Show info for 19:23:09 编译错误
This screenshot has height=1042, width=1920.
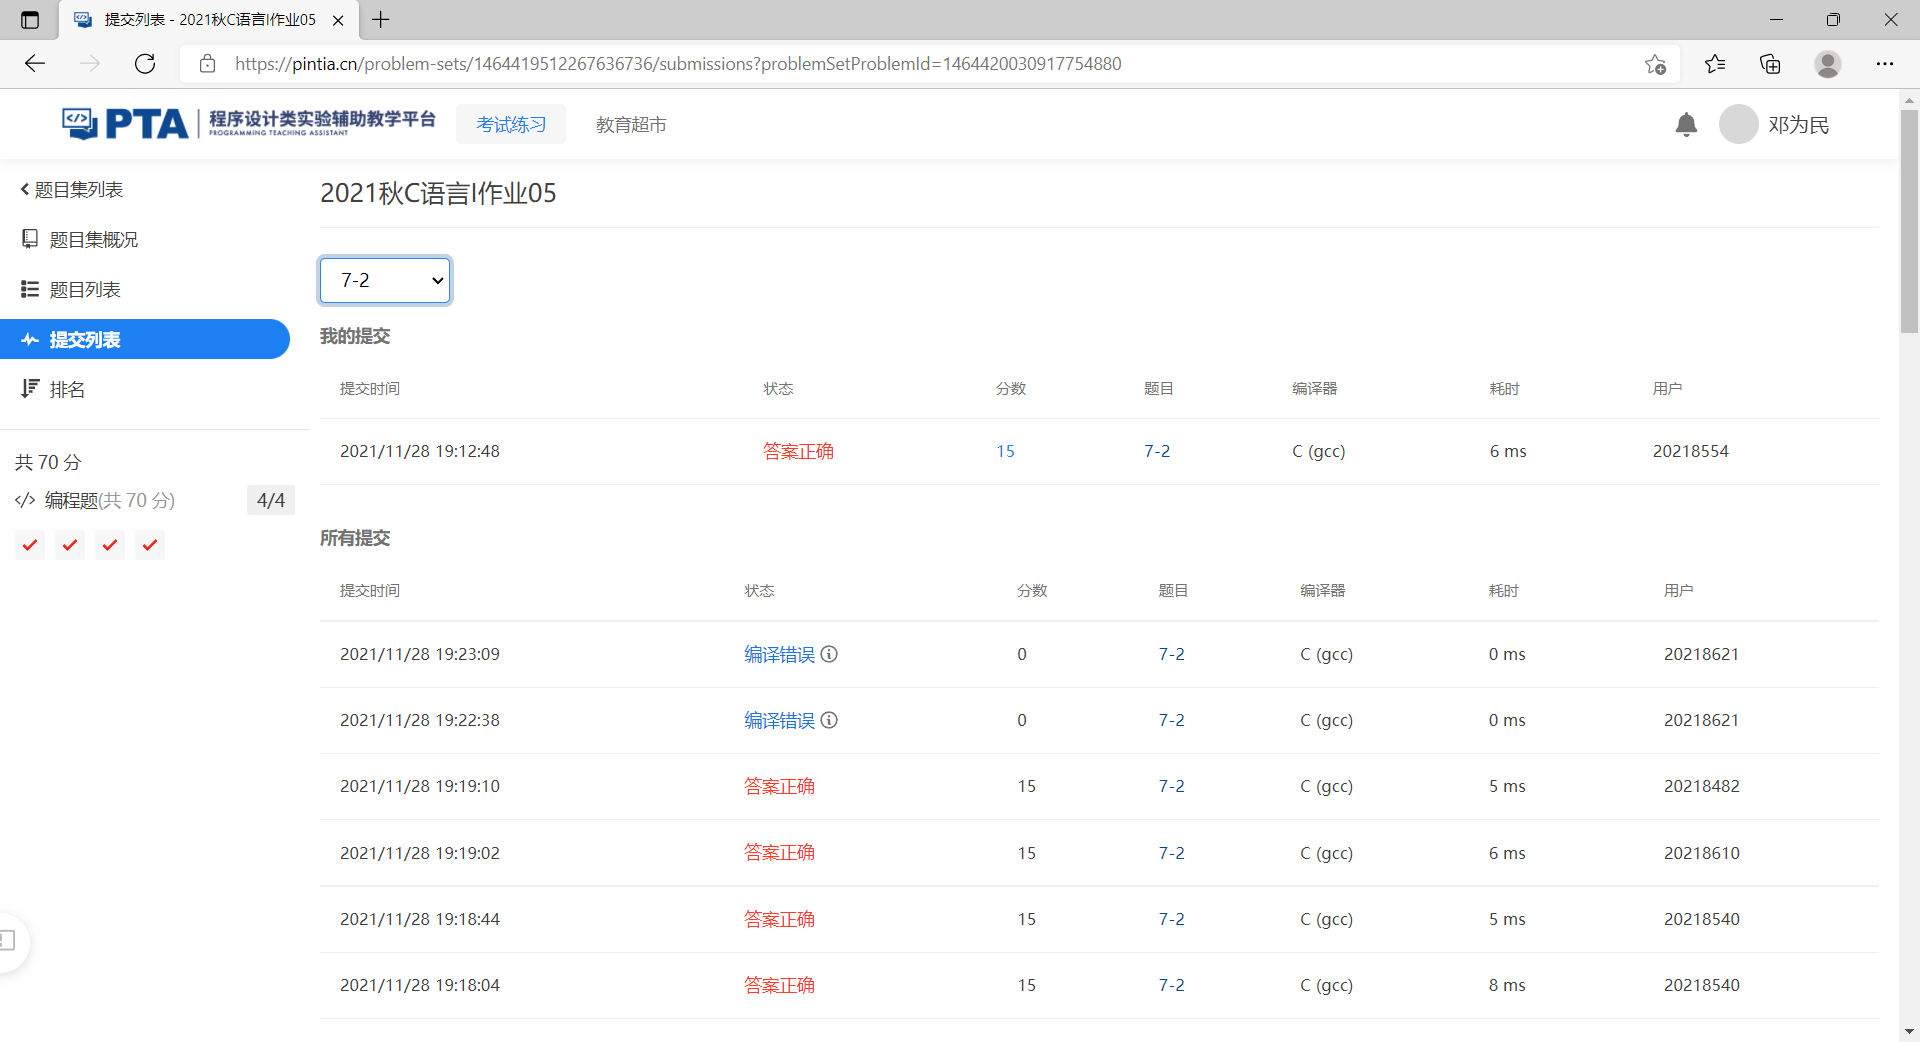tap(829, 654)
